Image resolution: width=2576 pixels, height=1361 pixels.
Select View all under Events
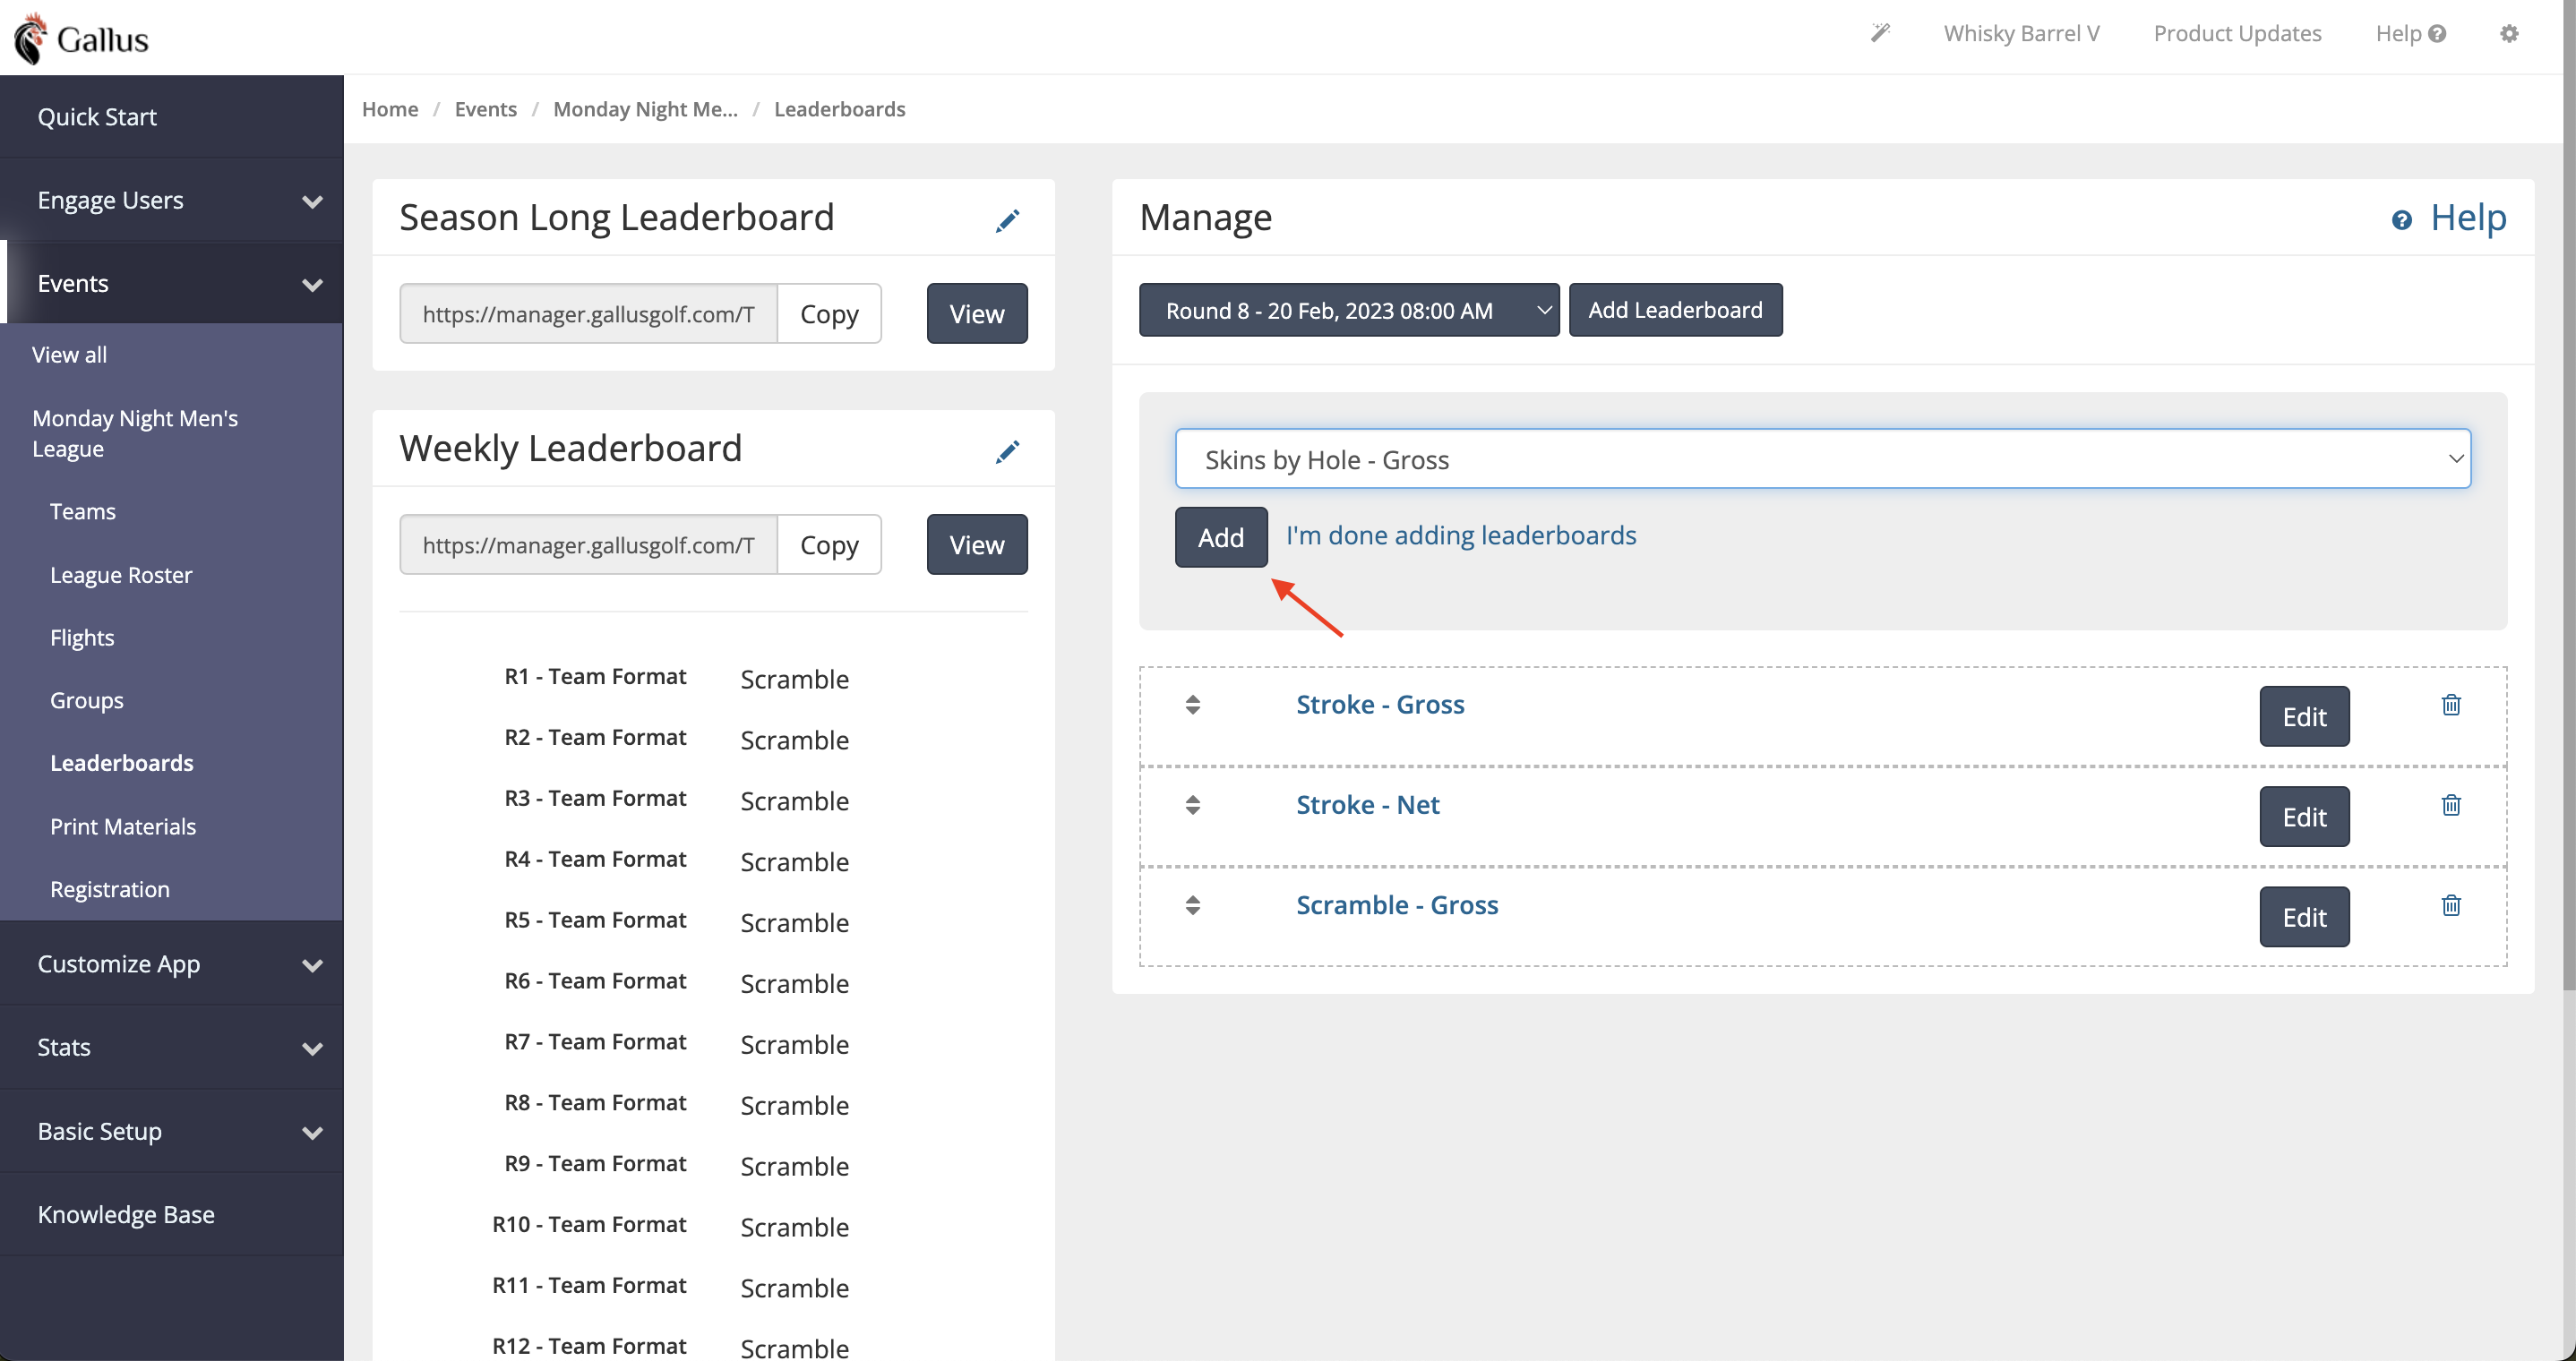(x=69, y=354)
